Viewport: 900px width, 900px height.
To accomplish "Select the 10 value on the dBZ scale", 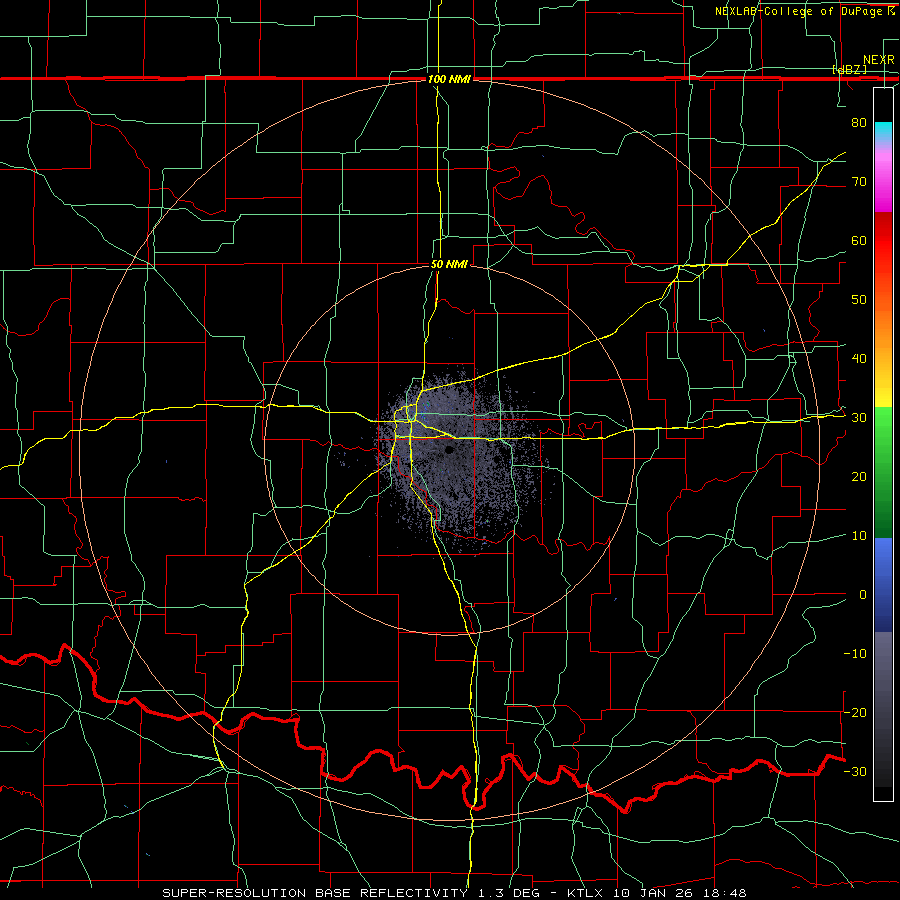I will (x=859, y=536).
